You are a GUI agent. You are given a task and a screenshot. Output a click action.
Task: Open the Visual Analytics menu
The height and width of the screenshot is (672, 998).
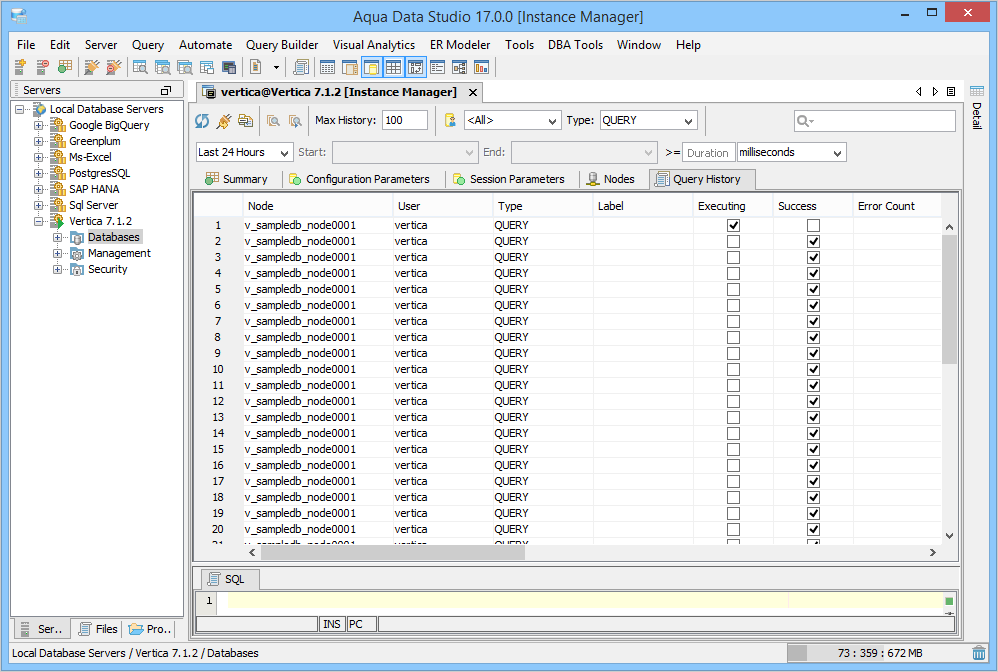pyautogui.click(x=374, y=45)
